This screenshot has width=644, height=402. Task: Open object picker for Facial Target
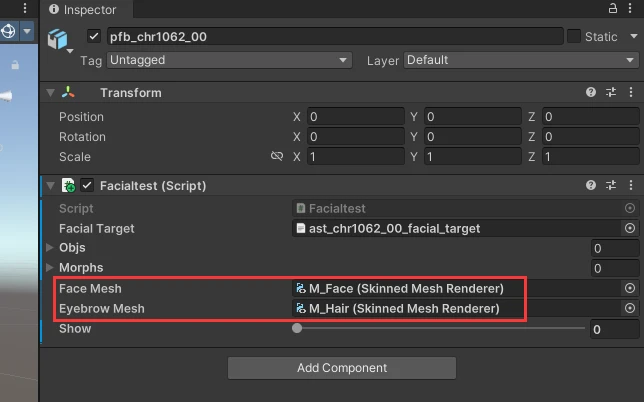click(630, 228)
